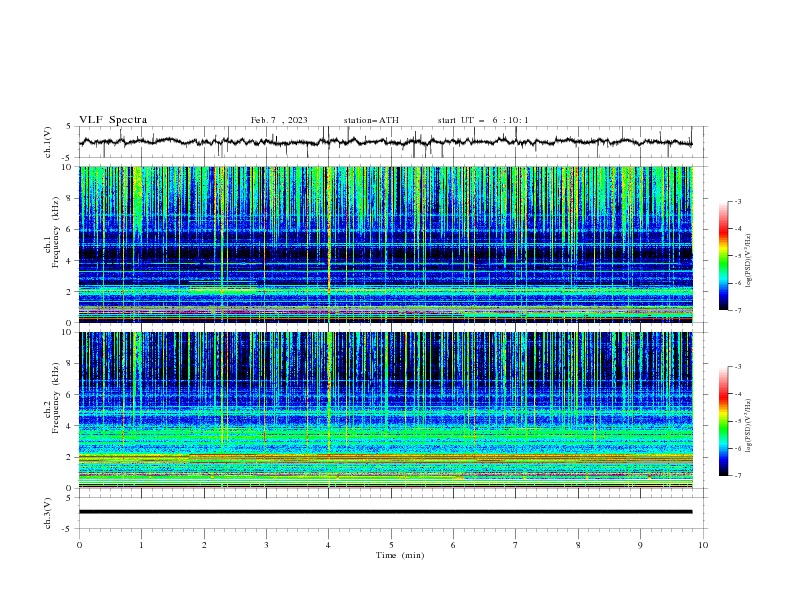This screenshot has width=792, height=612.
Task: Click the 'VLF Spectra' title text
Action: [113, 120]
